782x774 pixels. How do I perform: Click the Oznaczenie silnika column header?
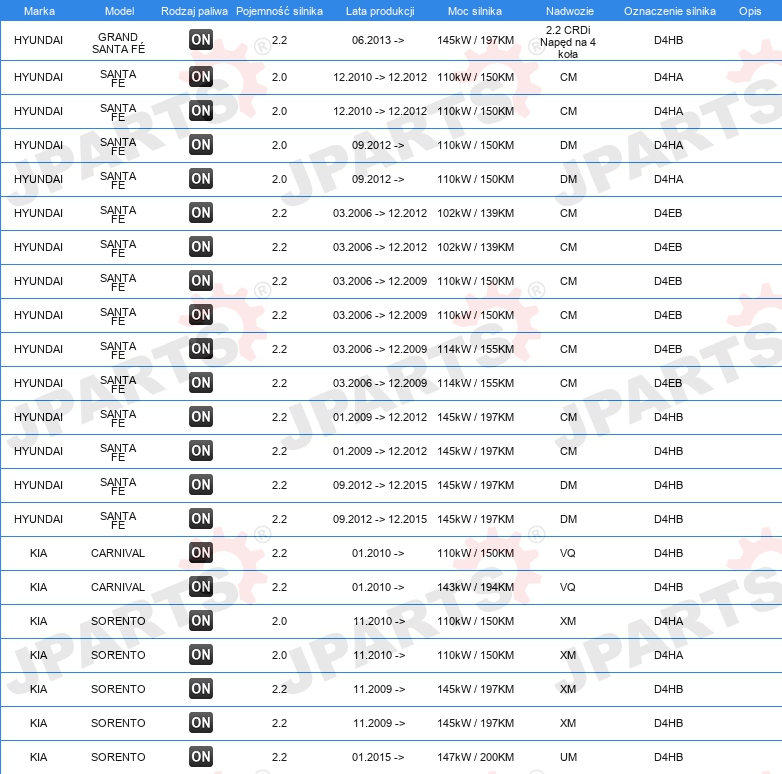(669, 11)
